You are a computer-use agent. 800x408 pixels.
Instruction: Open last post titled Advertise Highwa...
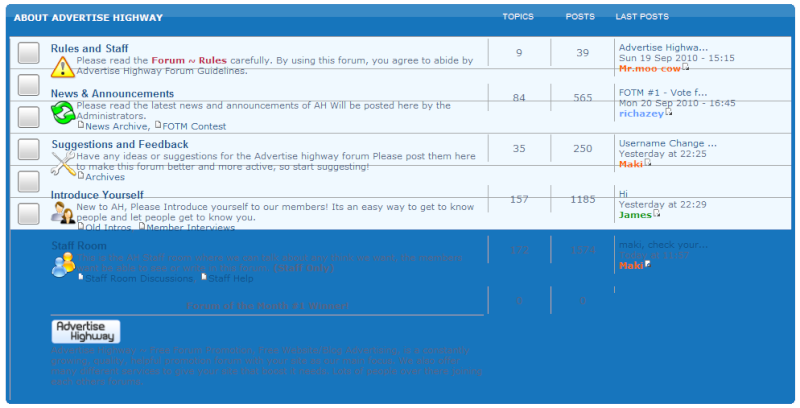[663, 47]
